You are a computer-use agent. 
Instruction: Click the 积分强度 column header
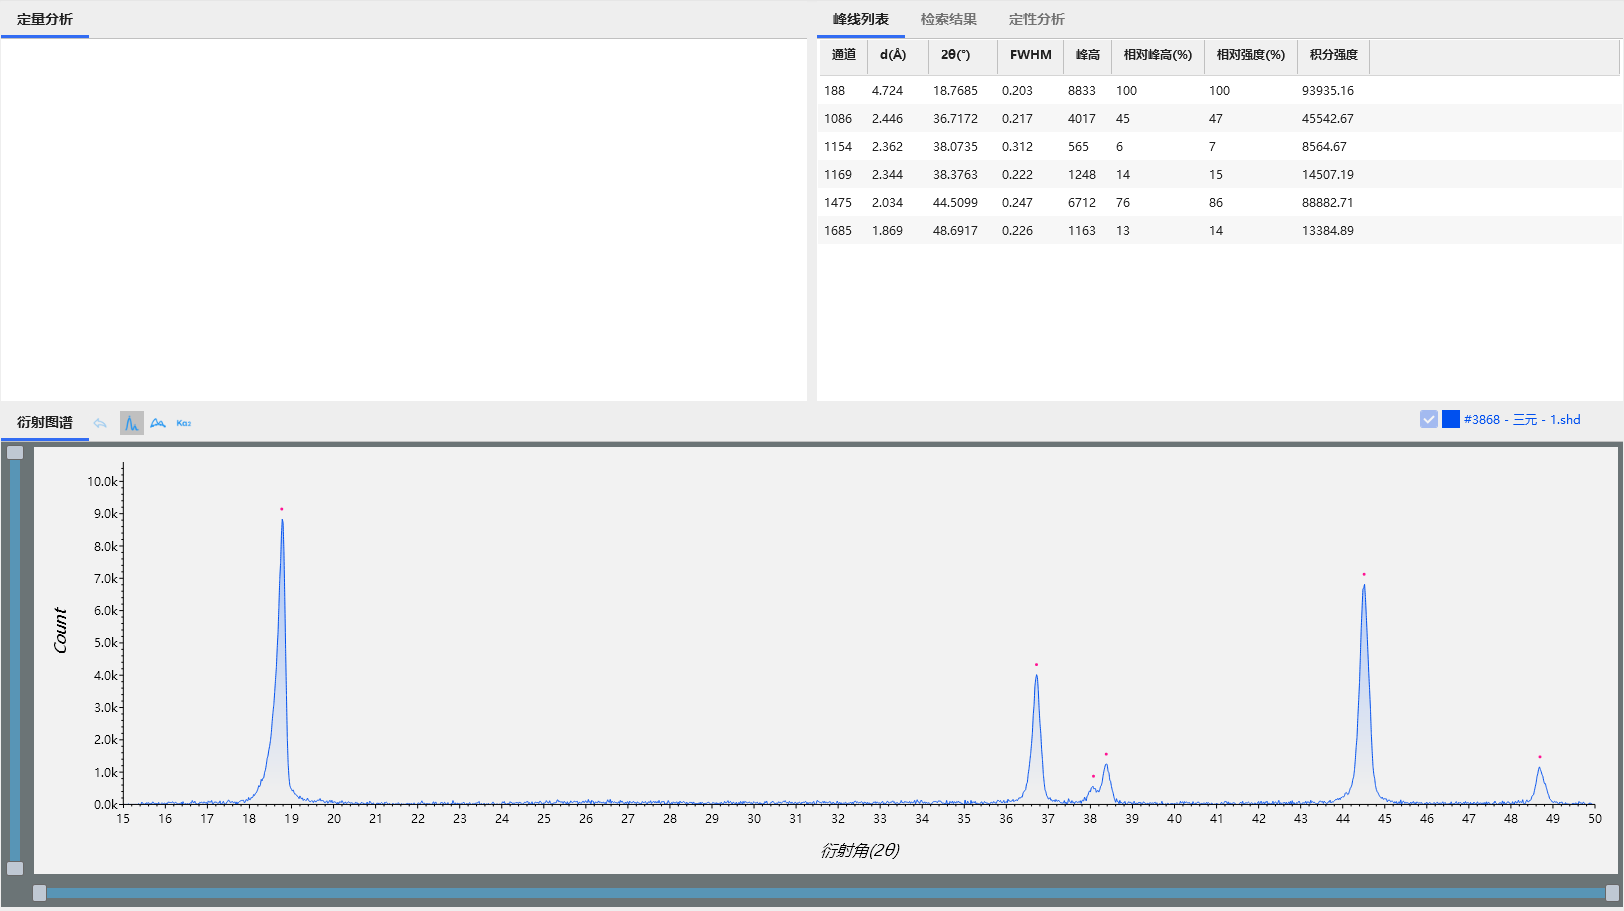(1333, 55)
